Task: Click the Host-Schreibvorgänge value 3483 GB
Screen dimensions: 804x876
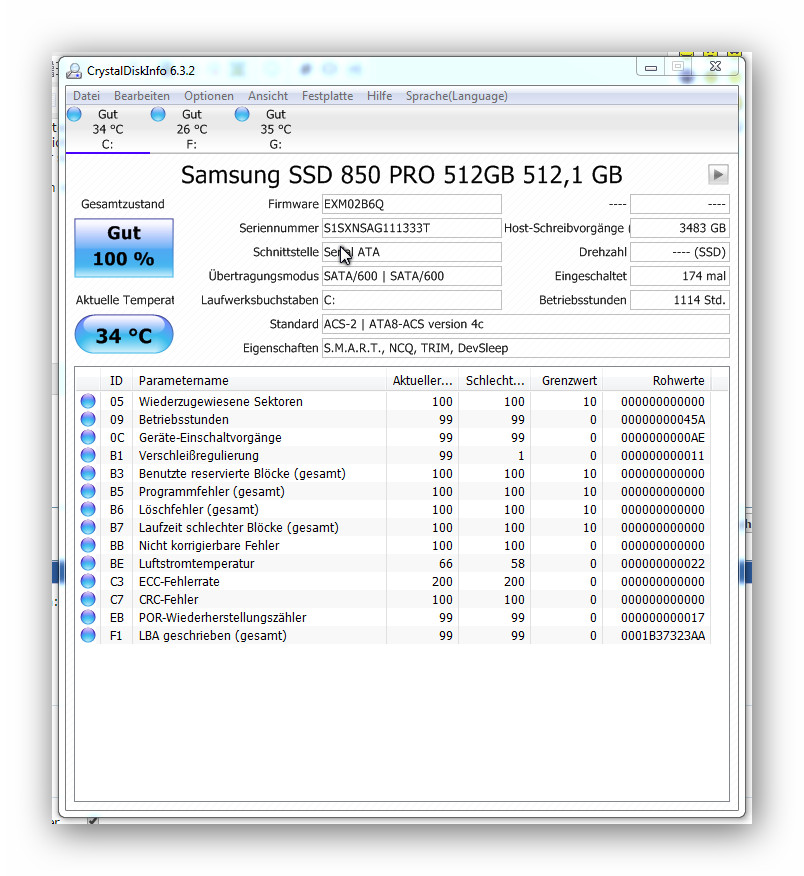Action: [x=680, y=228]
